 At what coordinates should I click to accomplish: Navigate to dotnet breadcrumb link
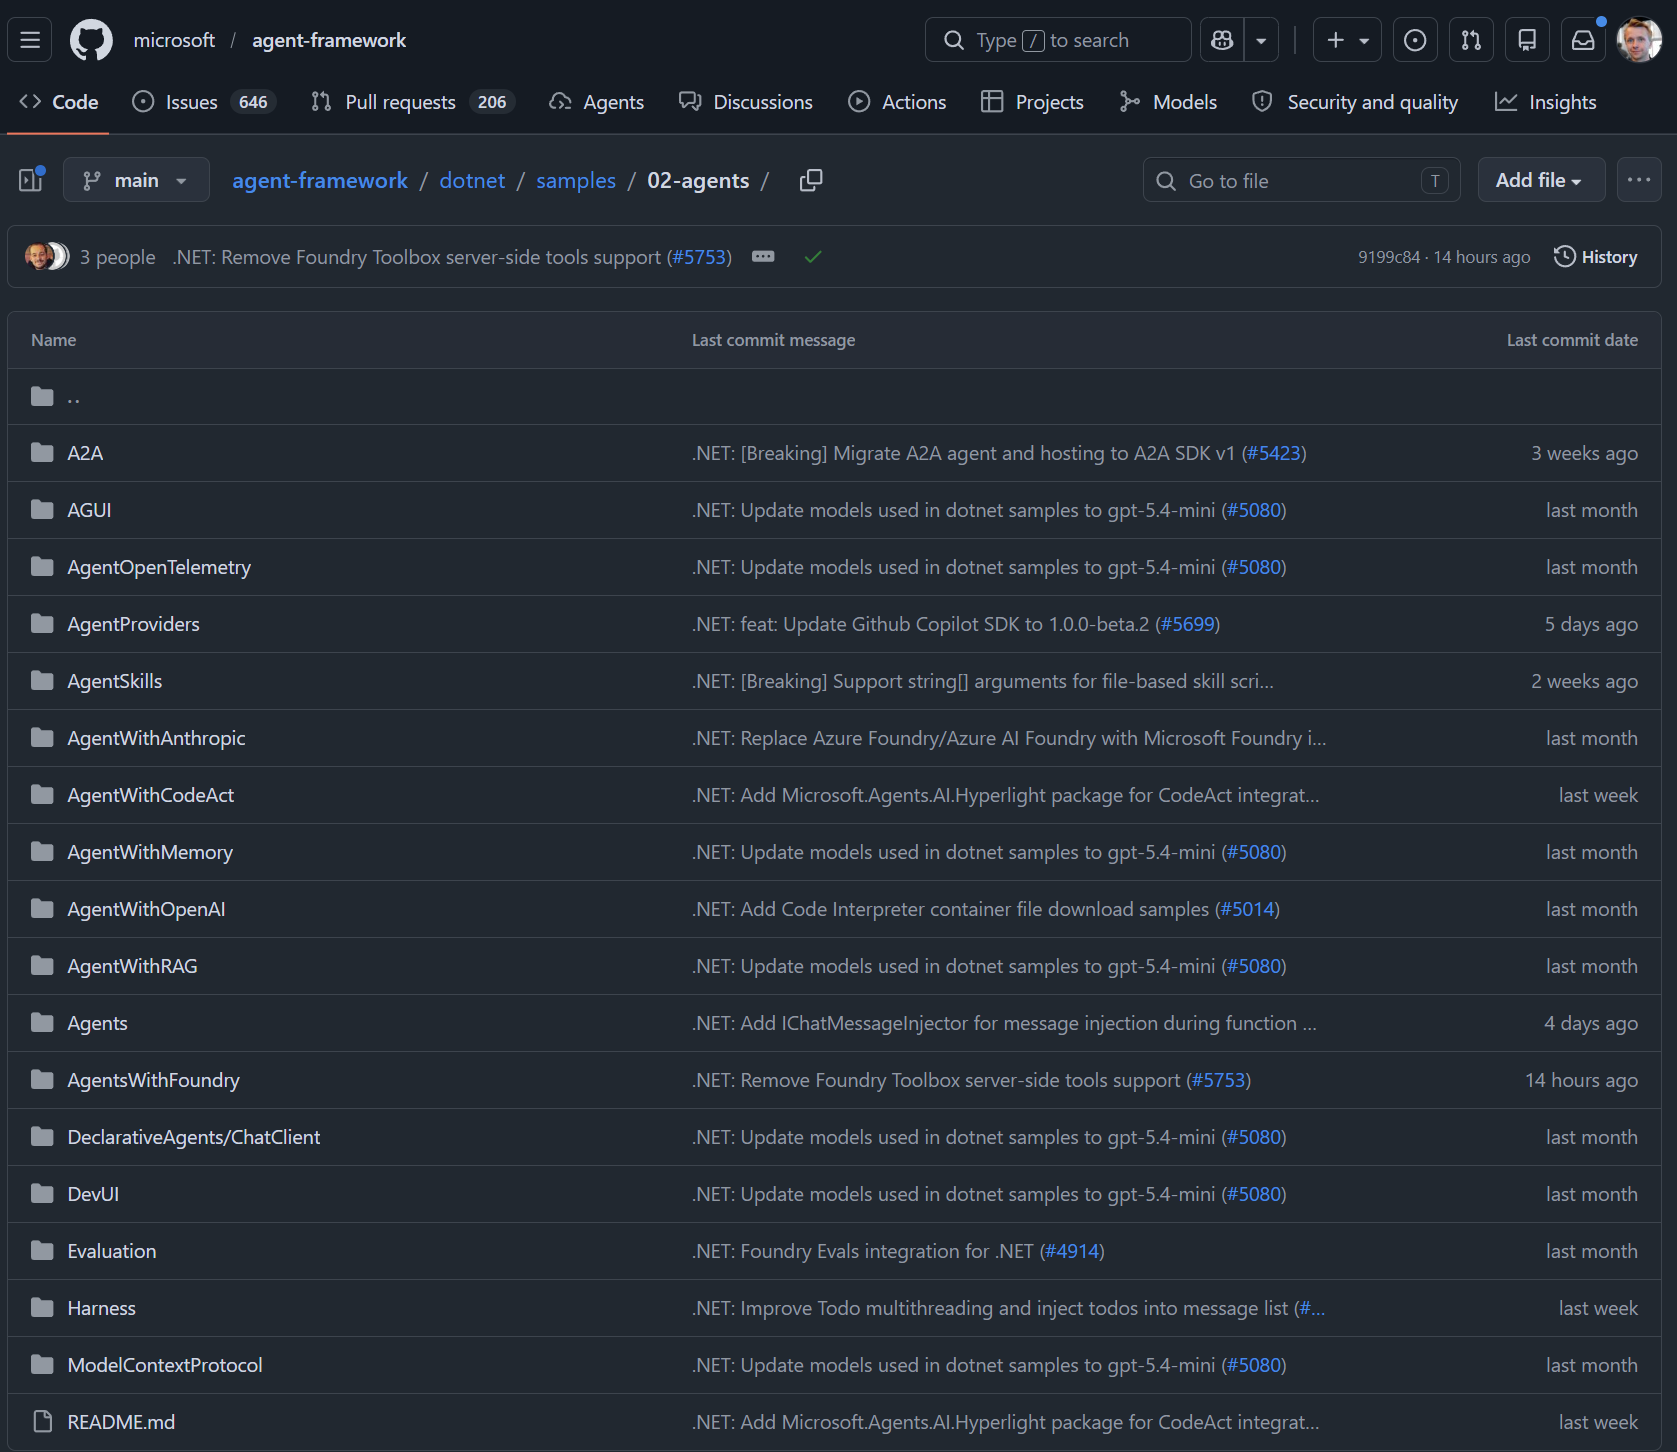coord(472,180)
